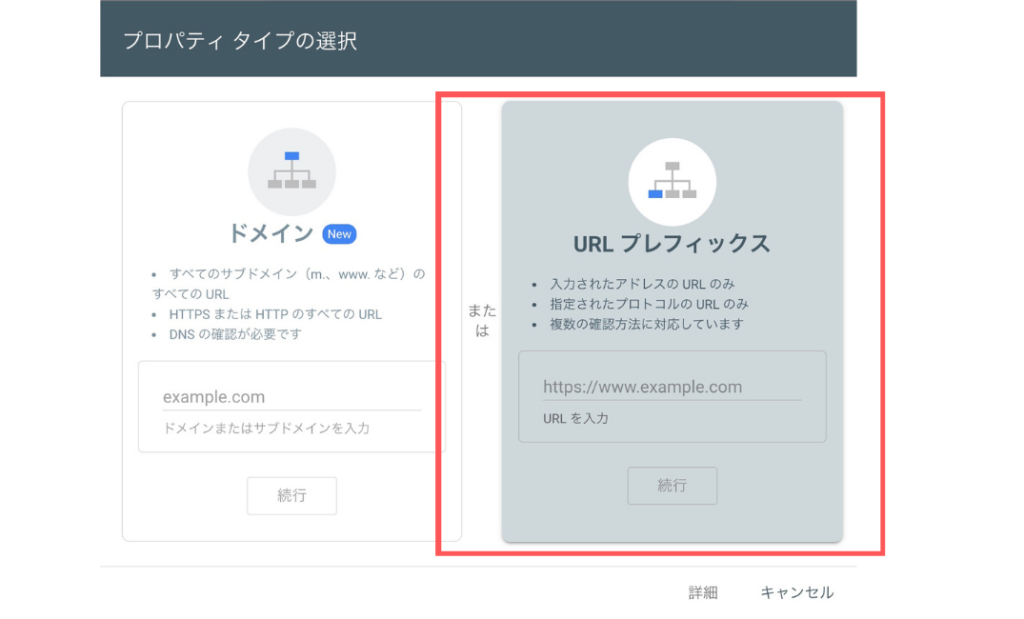
Task: Focus the https://www.example.com URL input field
Action: coord(671,387)
